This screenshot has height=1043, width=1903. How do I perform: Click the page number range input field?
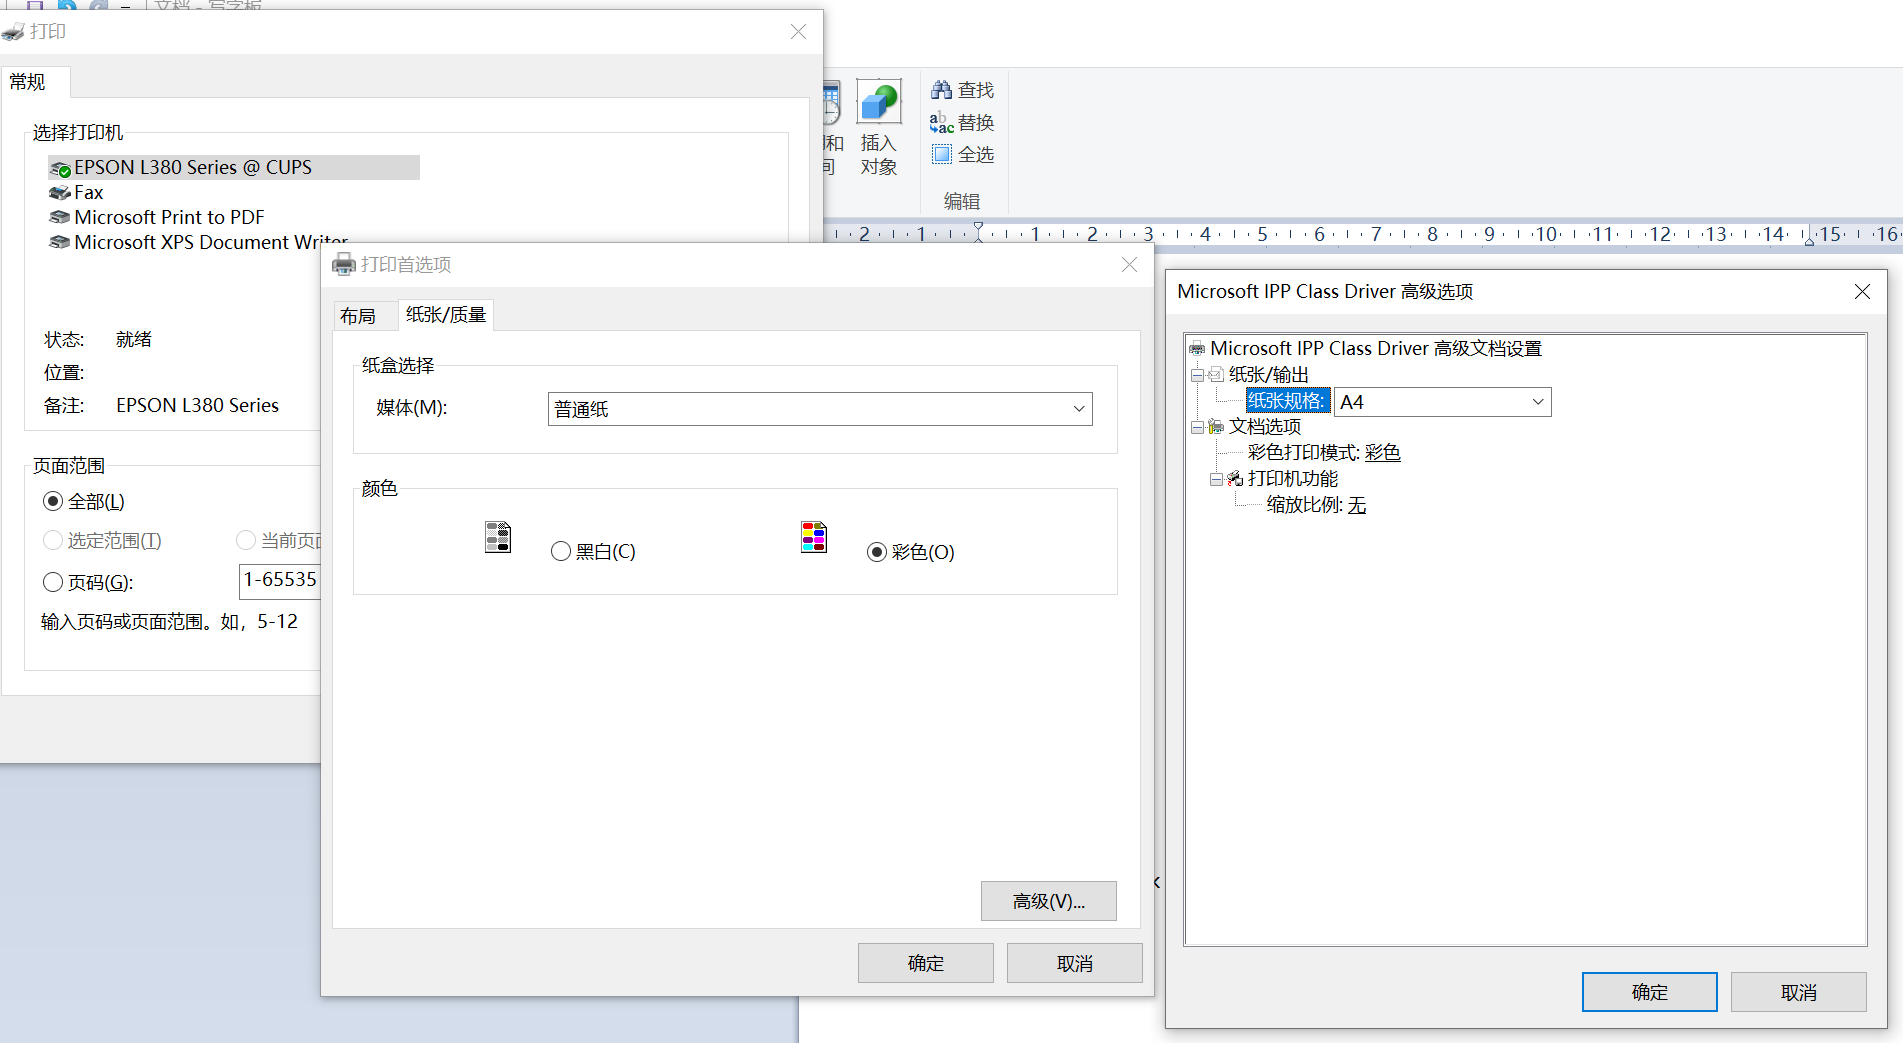tap(280, 580)
